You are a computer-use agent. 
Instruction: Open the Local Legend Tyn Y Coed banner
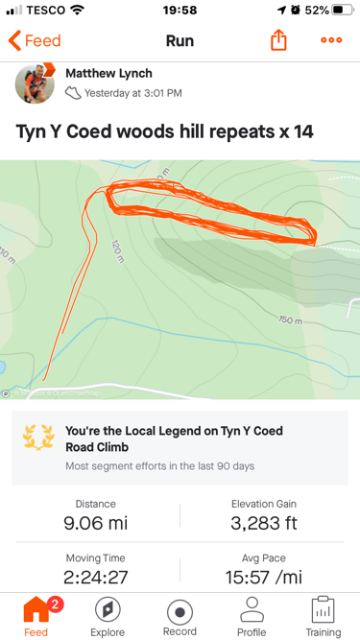pos(180,448)
